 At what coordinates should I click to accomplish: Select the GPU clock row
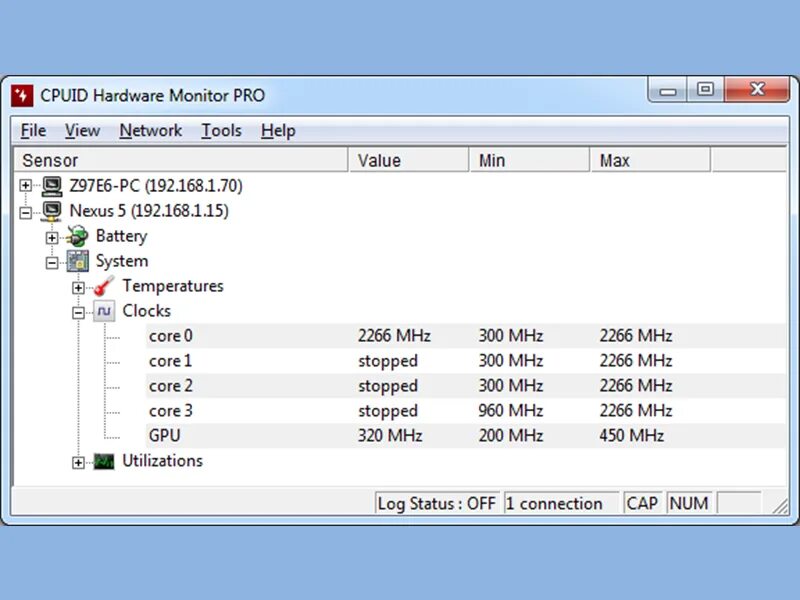click(x=466, y=436)
